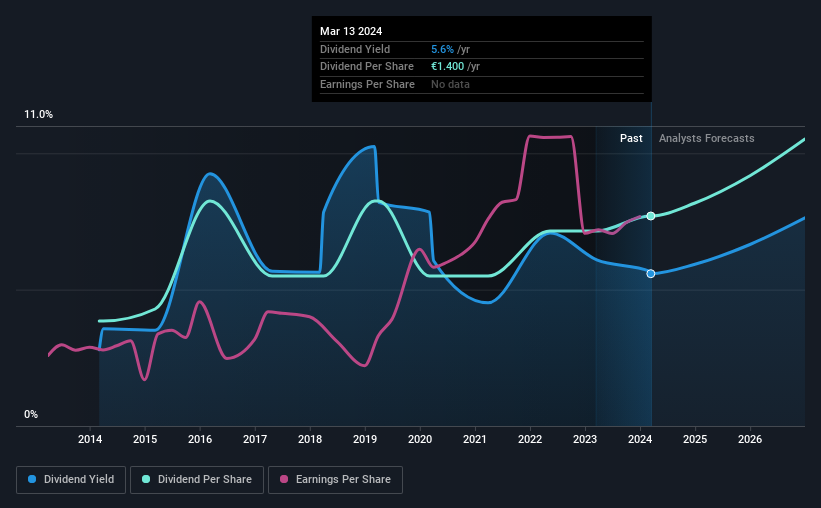Click the 2026 x-axis label

(x=750, y=439)
